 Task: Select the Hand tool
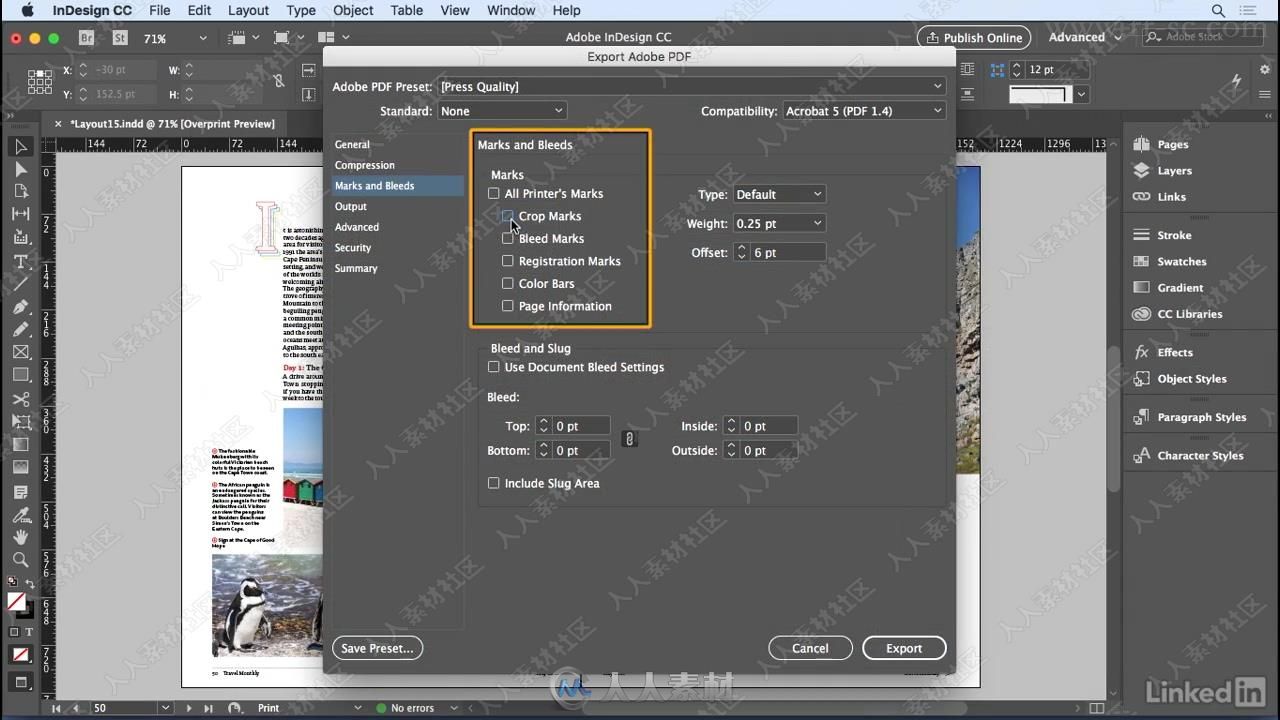click(x=20, y=537)
